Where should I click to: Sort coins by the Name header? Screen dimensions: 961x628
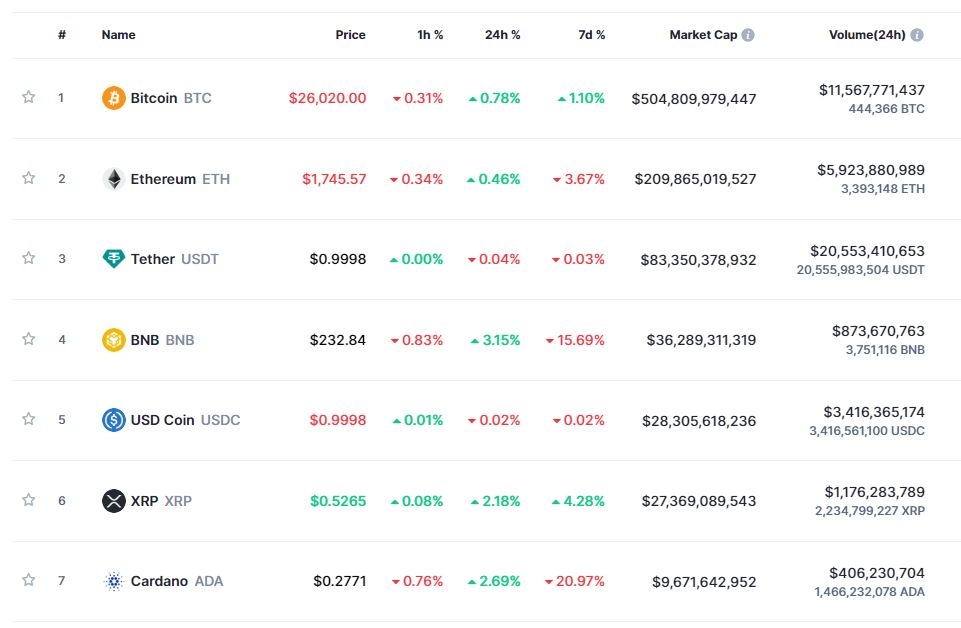(x=118, y=35)
